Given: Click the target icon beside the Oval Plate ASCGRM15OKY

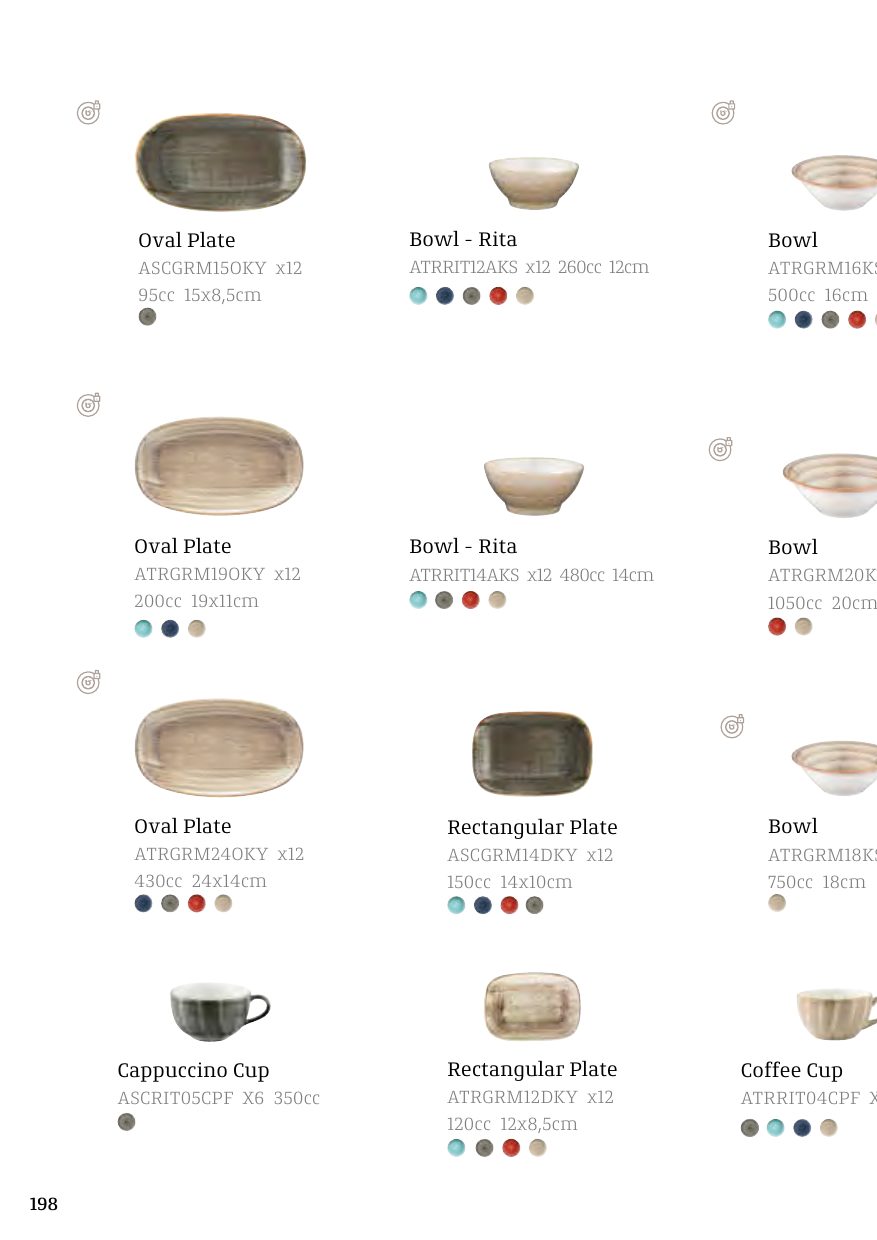Looking at the screenshot, I should tap(89, 112).
